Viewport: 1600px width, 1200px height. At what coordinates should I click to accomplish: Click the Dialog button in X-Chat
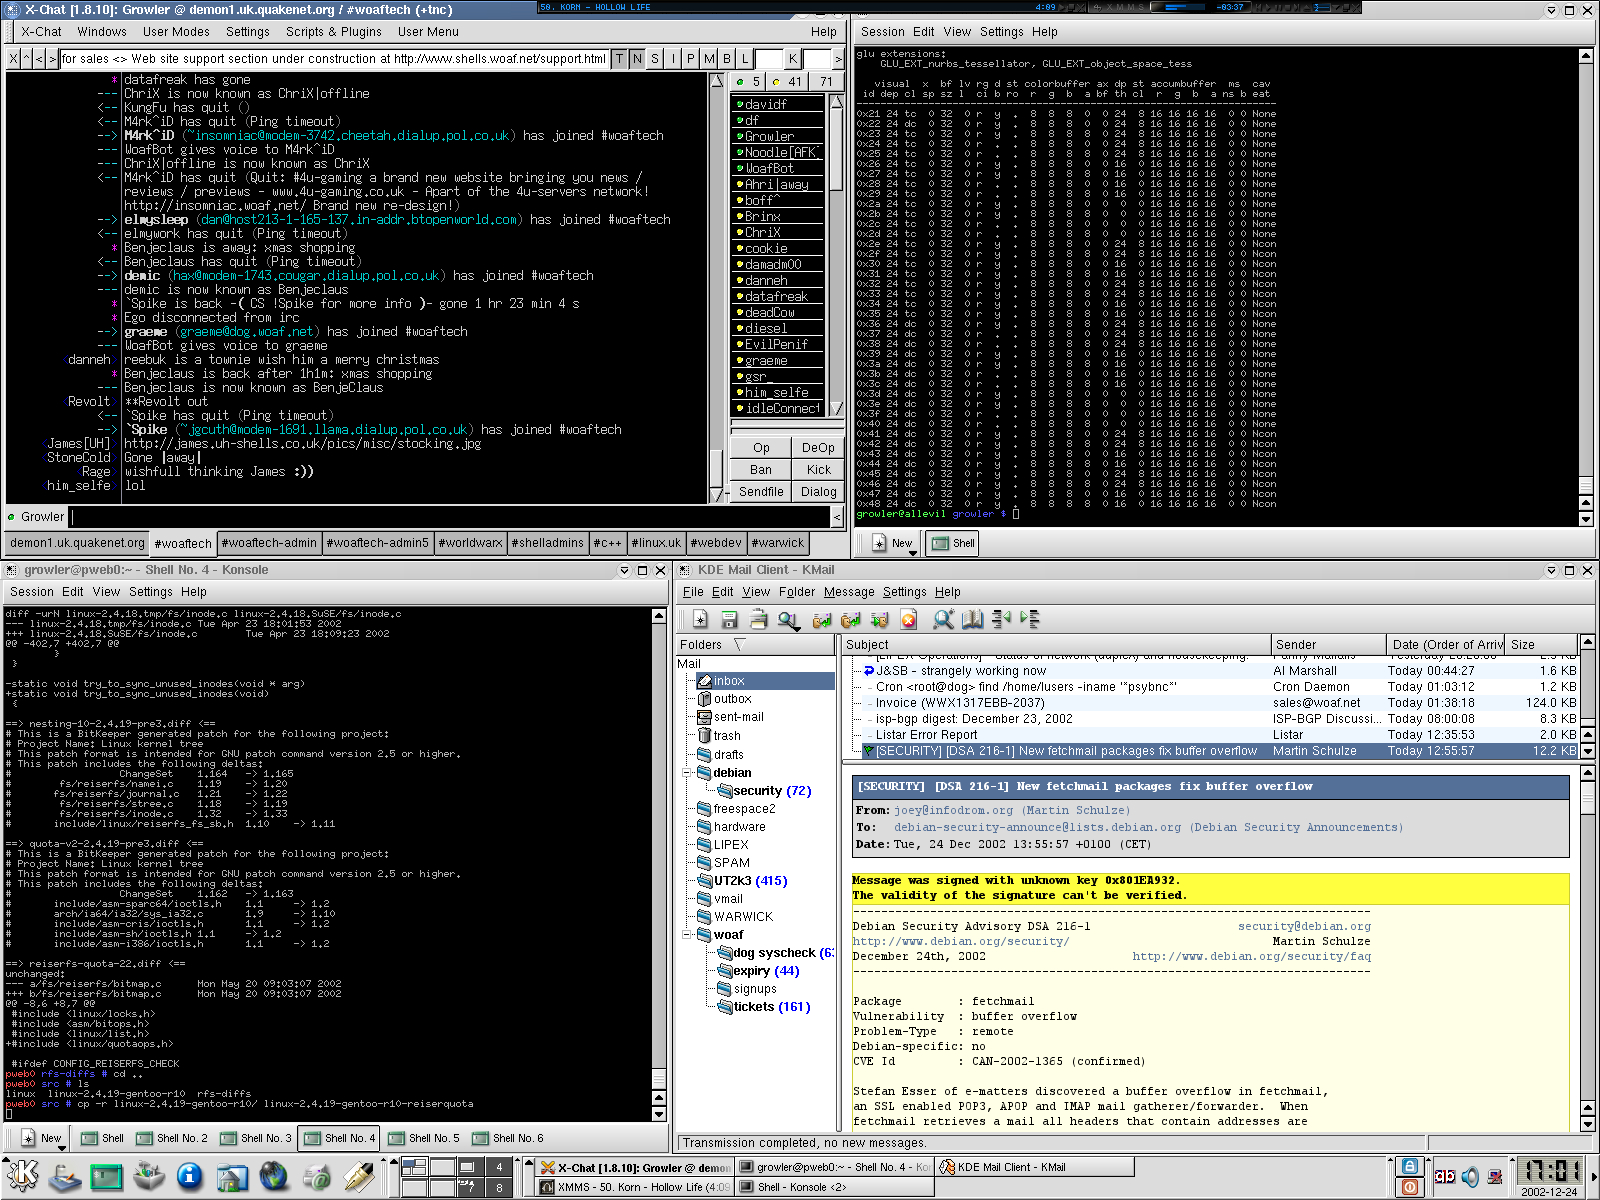click(x=818, y=492)
